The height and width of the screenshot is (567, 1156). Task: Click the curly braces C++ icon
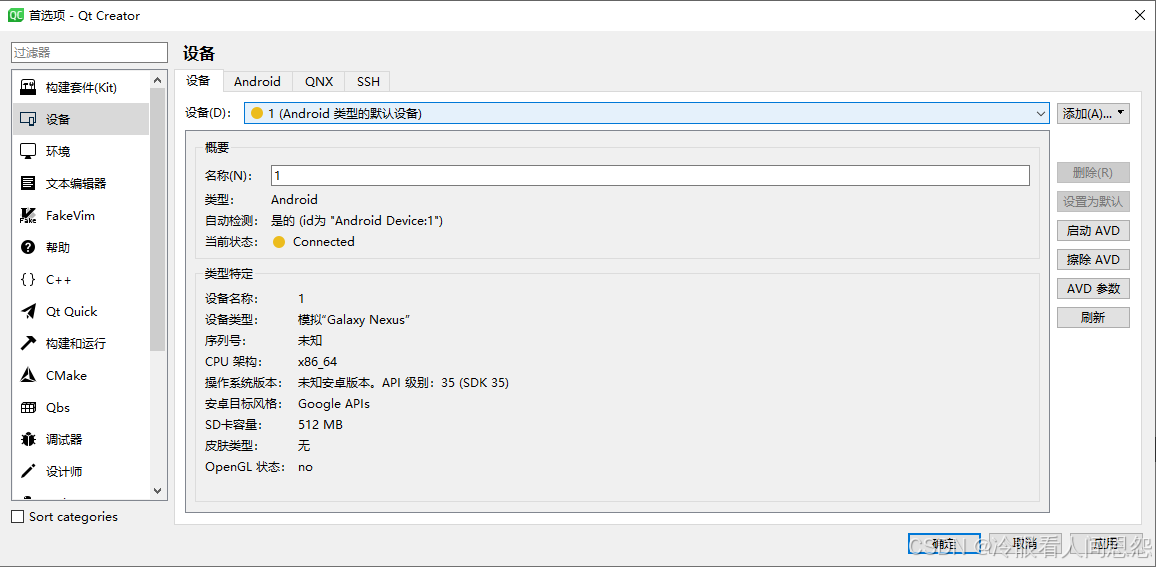pyautogui.click(x=28, y=279)
